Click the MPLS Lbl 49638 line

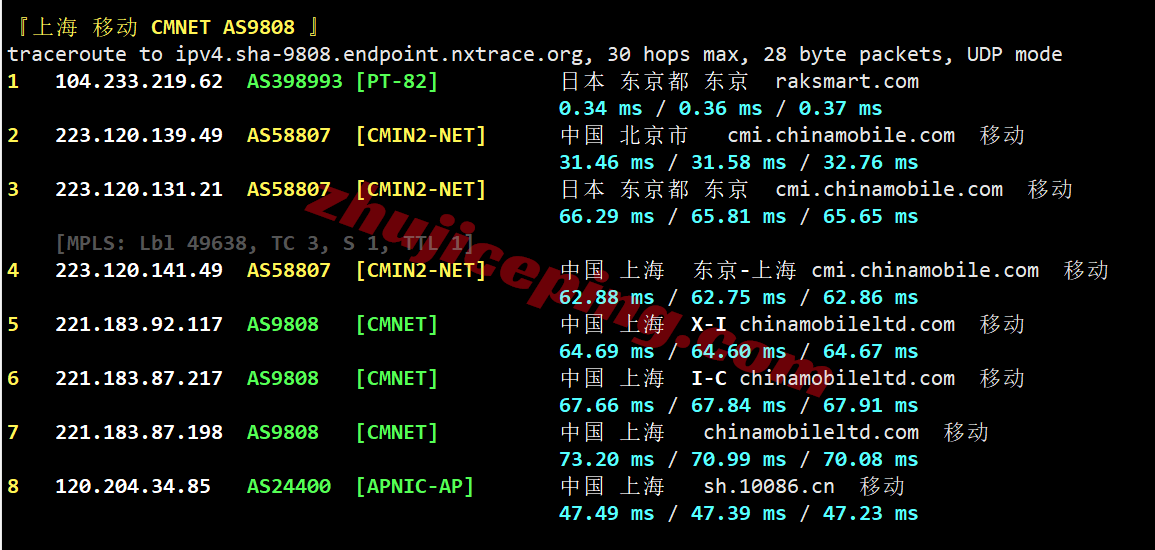click(264, 243)
